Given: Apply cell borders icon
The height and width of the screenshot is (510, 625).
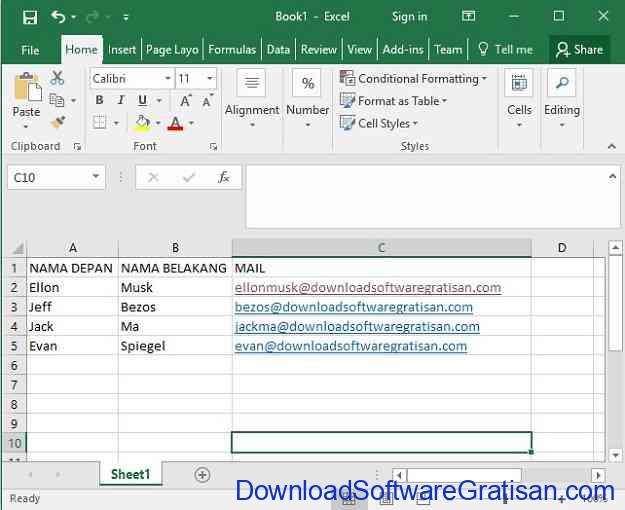Looking at the screenshot, I should click(99, 122).
